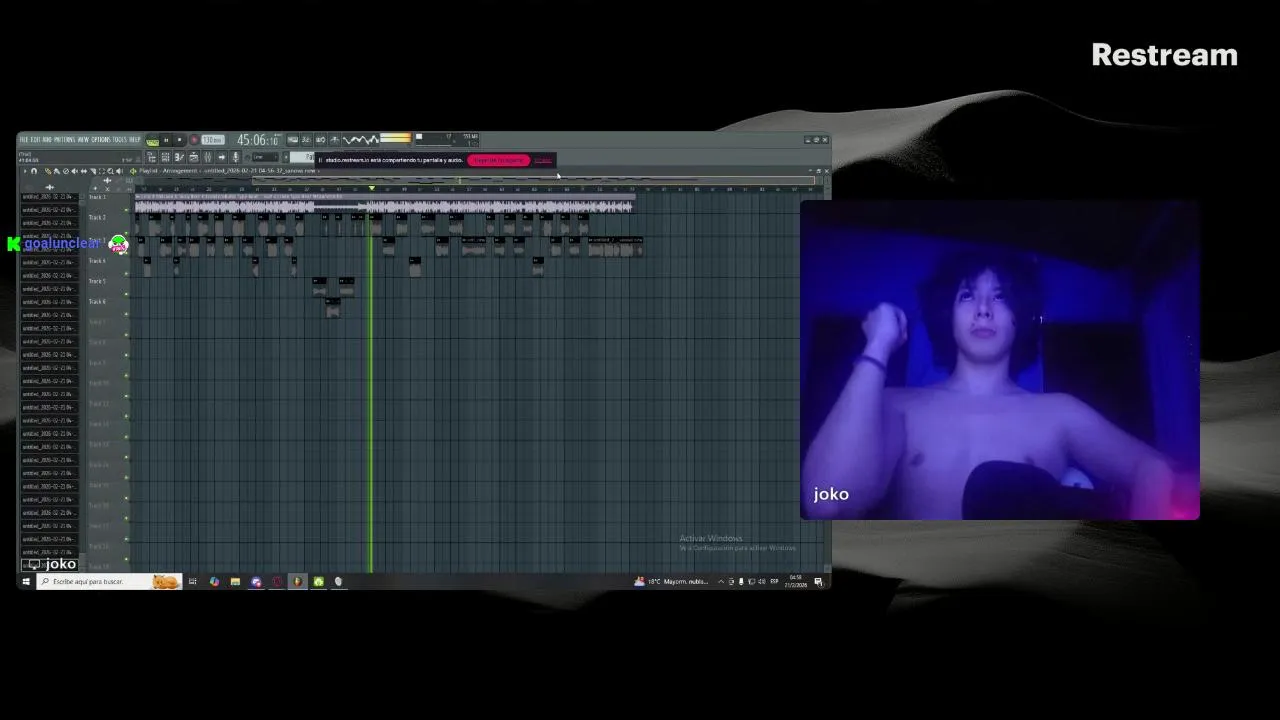Click the microphone recording icon in toolbar
This screenshot has width=1280, height=720.
click(x=235, y=157)
